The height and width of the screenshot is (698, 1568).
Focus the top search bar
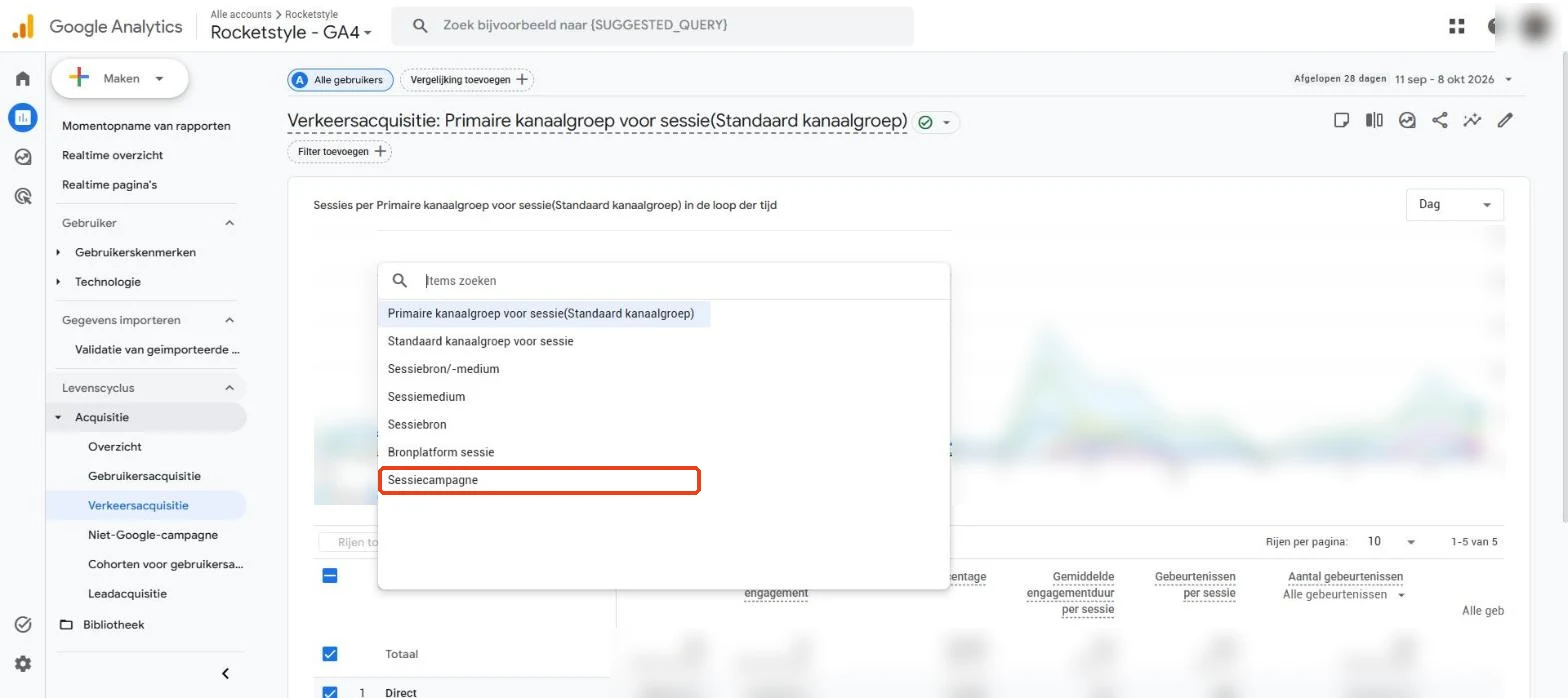652,25
